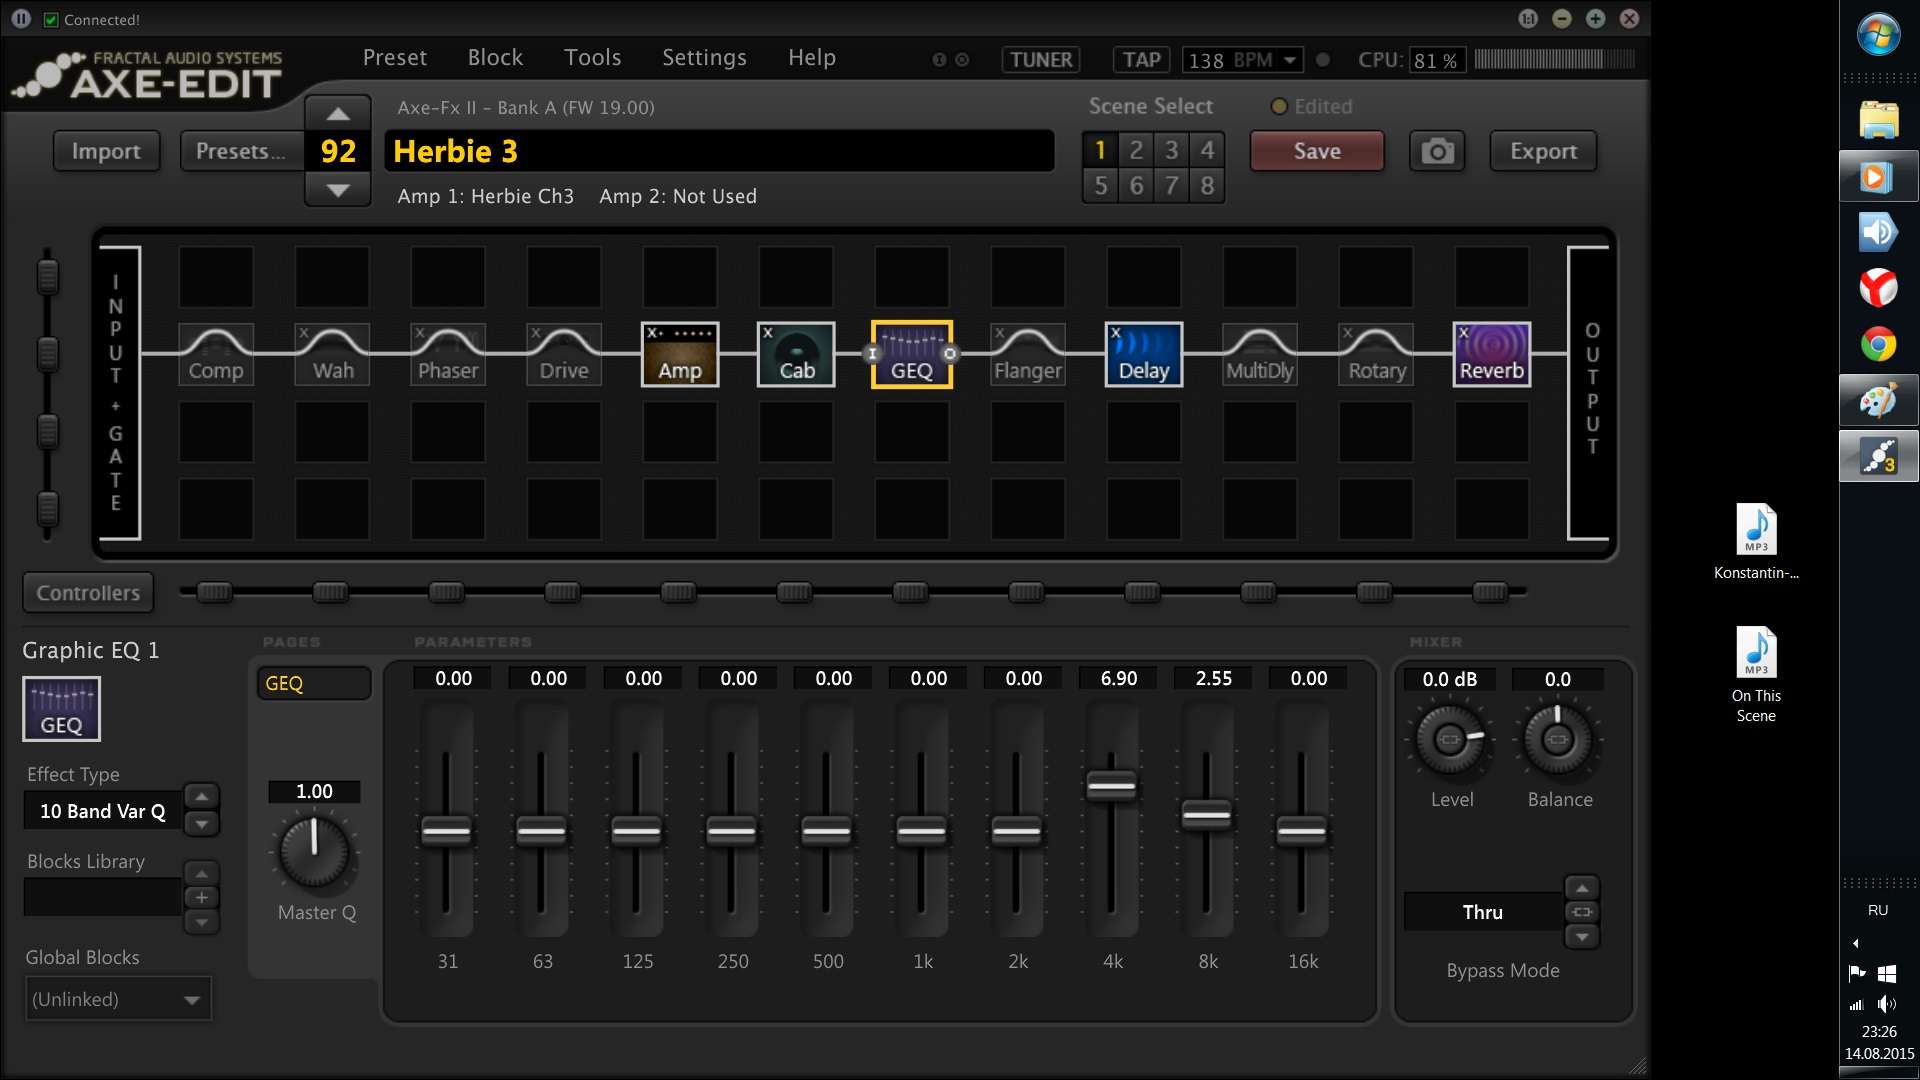Image resolution: width=1920 pixels, height=1080 pixels.
Task: Open On This Scene MP3 file
Action: click(1756, 675)
